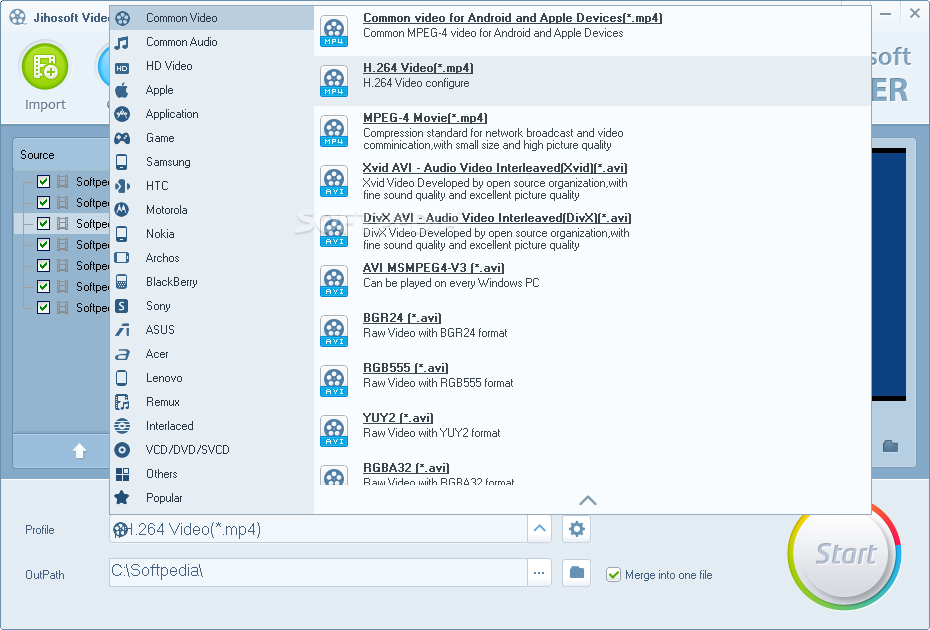This screenshot has height=630, width=930.
Task: Select the Common Audio category
Action: coord(212,42)
